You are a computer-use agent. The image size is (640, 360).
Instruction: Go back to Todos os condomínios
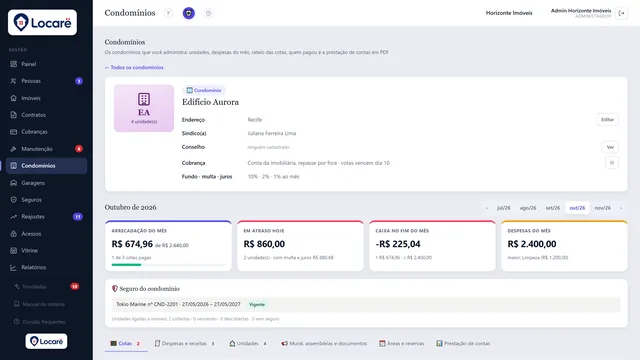click(x=134, y=67)
